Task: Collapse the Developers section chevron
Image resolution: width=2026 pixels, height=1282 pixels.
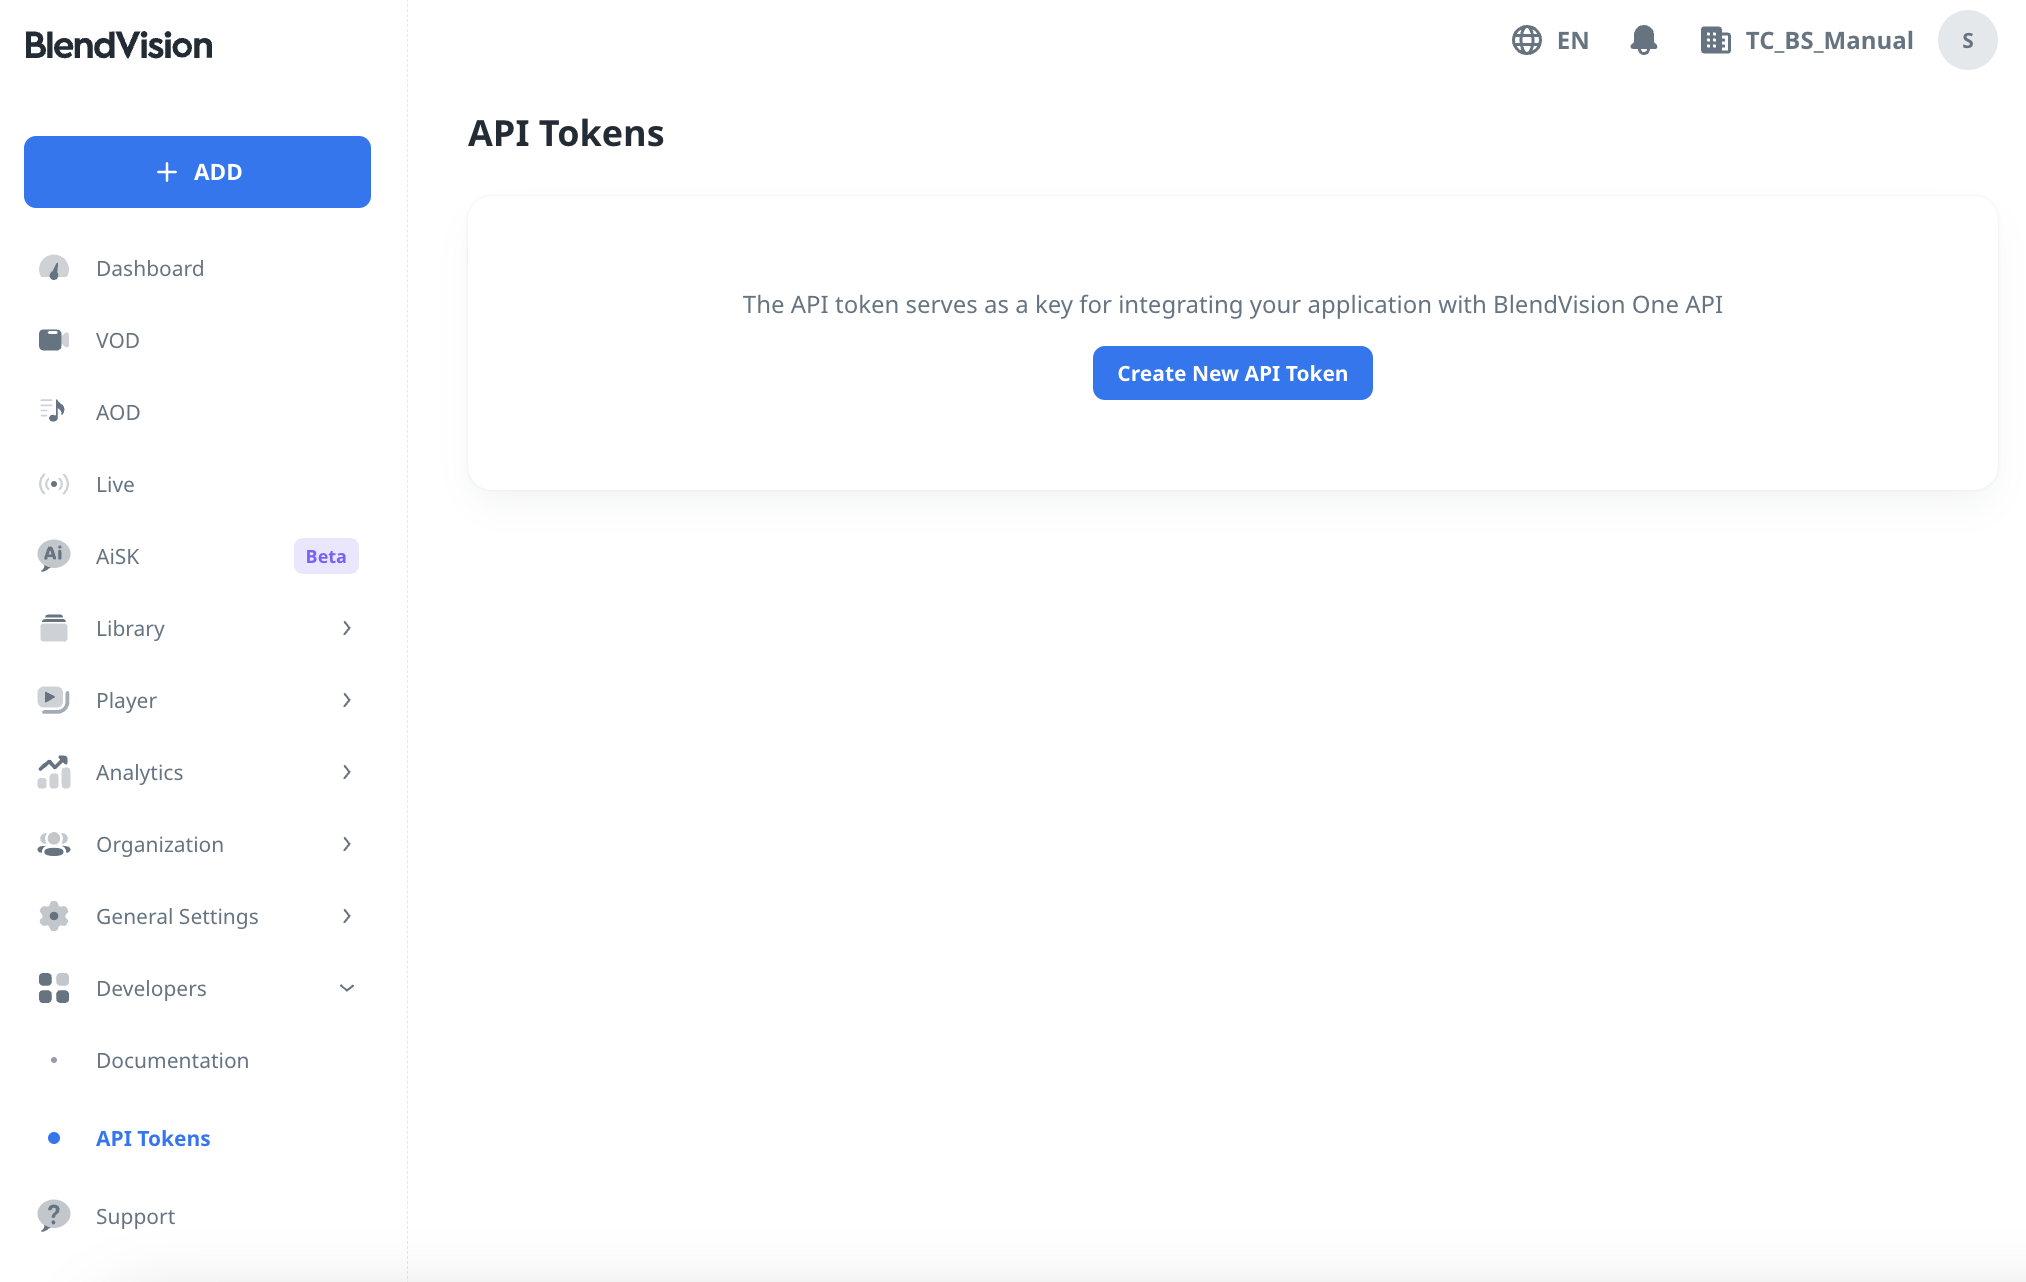Action: click(x=346, y=988)
